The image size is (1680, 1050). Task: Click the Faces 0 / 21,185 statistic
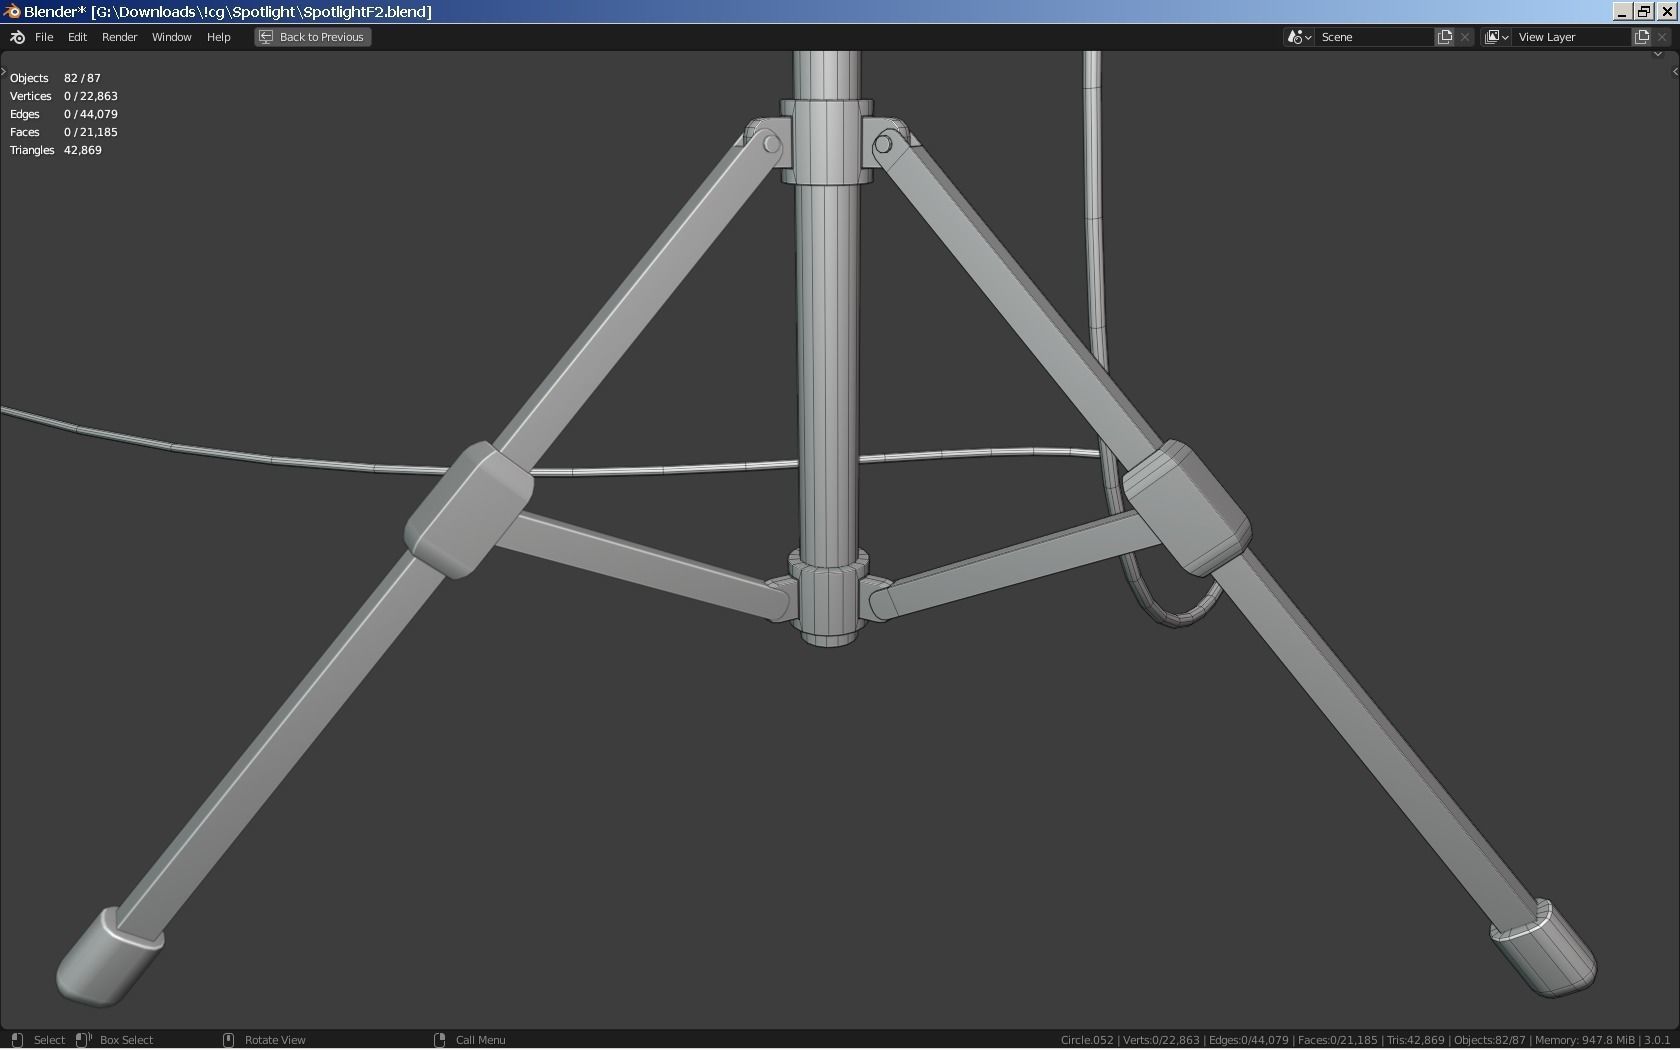64,132
